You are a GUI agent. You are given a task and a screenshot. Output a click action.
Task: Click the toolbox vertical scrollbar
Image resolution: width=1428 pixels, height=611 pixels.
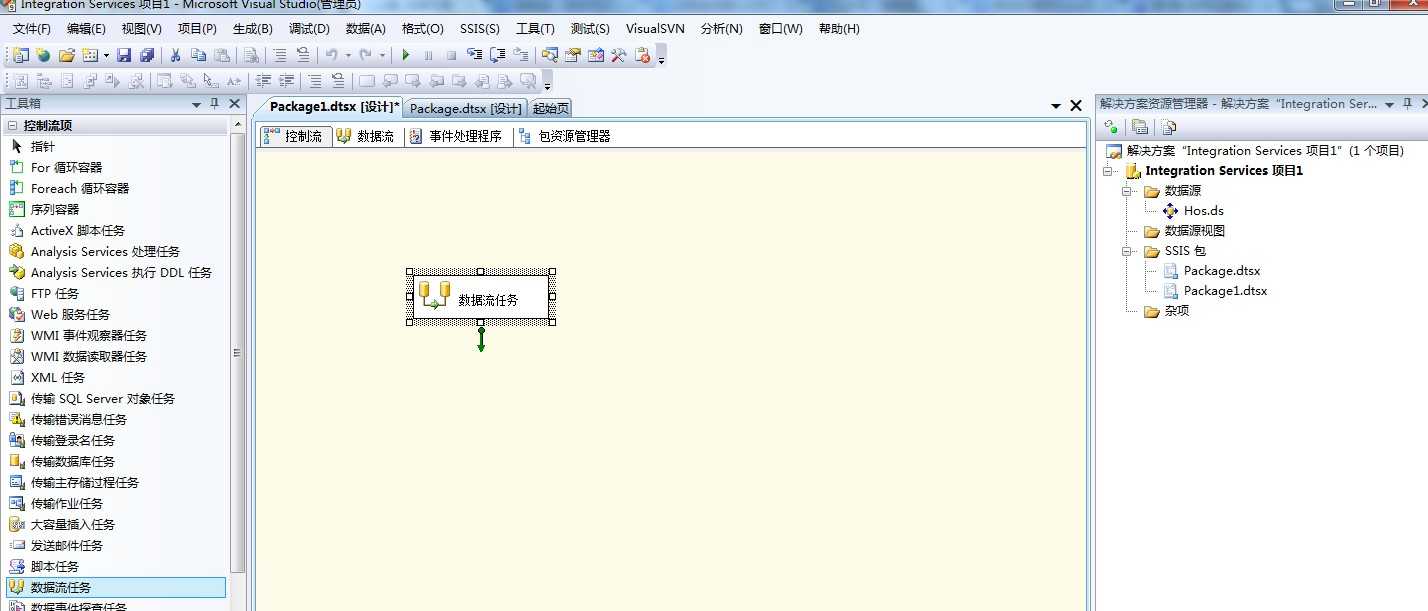tap(237, 353)
